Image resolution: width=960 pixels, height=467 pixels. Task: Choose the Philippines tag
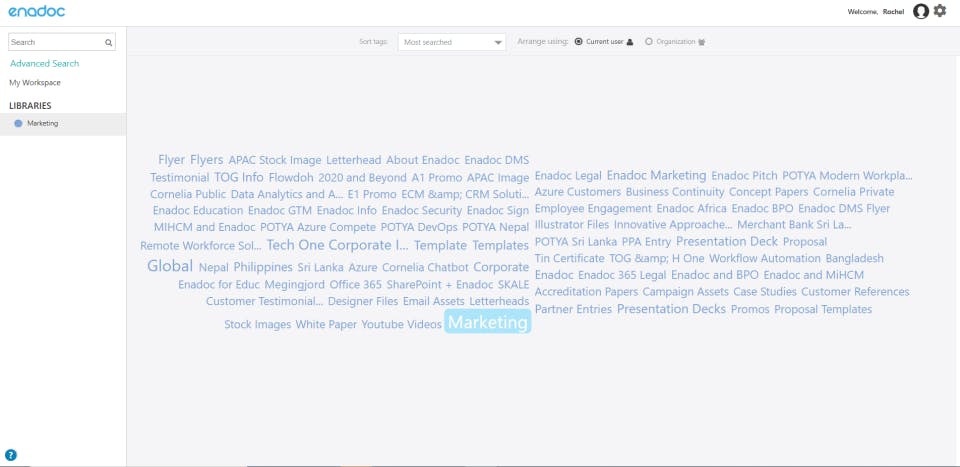(263, 267)
